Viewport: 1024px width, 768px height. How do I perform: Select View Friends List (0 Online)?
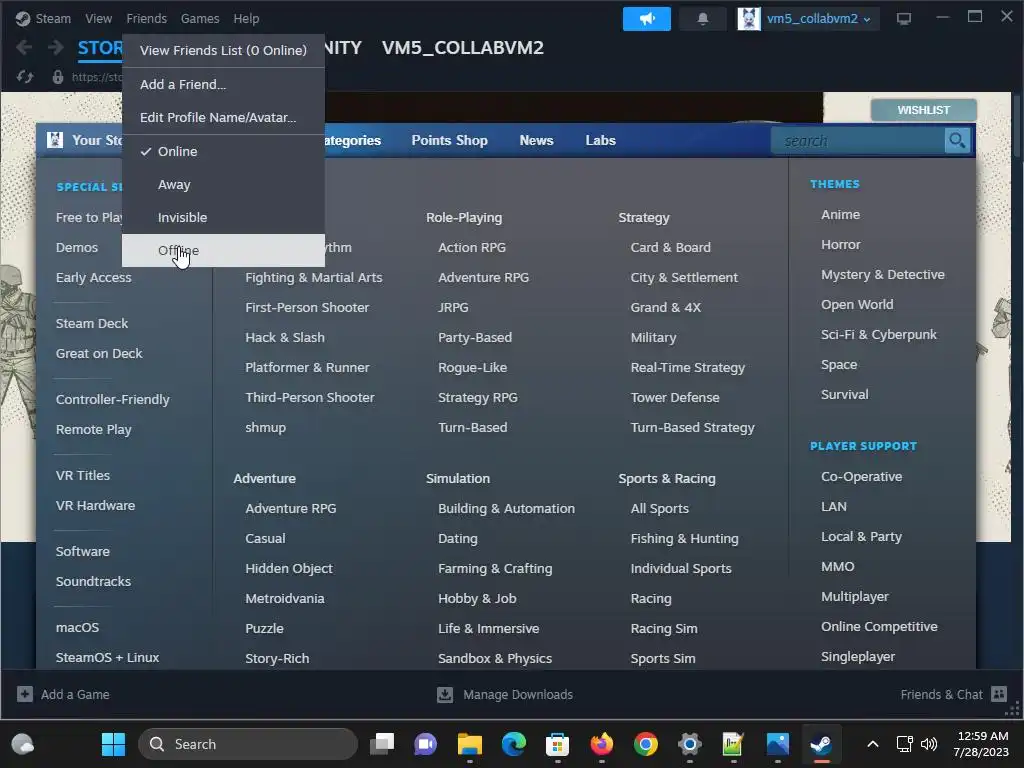(x=223, y=50)
